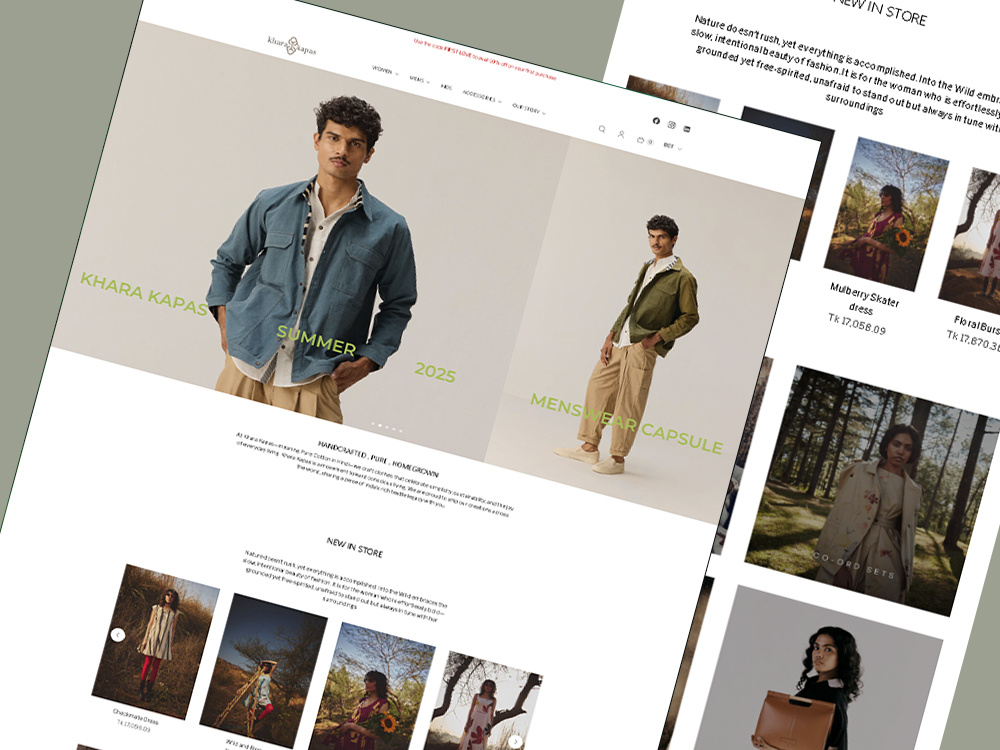Click the Khara Kapas logo
This screenshot has height=750, width=1000.
tap(291, 45)
